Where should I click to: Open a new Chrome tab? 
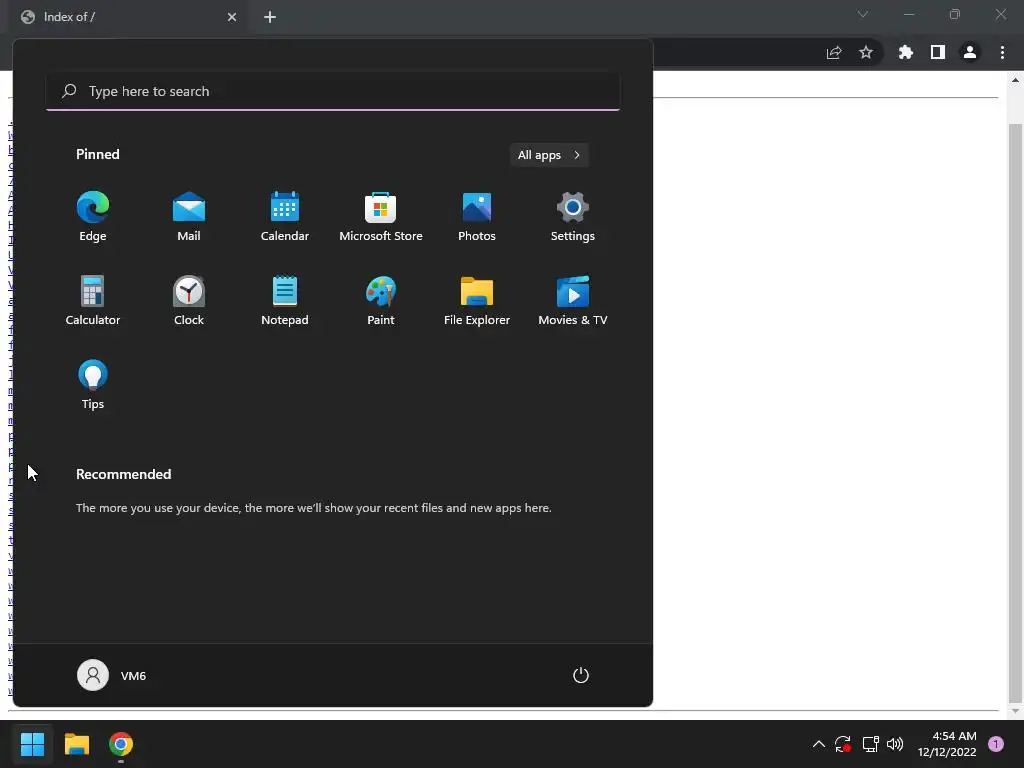point(270,17)
